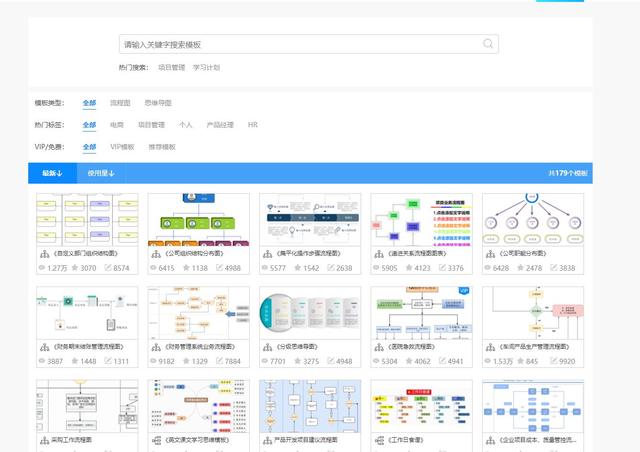Click flowchart icon beside 自定义部门组织结构图
Image resolution: width=640 pixels, height=452 pixels.
point(44,254)
